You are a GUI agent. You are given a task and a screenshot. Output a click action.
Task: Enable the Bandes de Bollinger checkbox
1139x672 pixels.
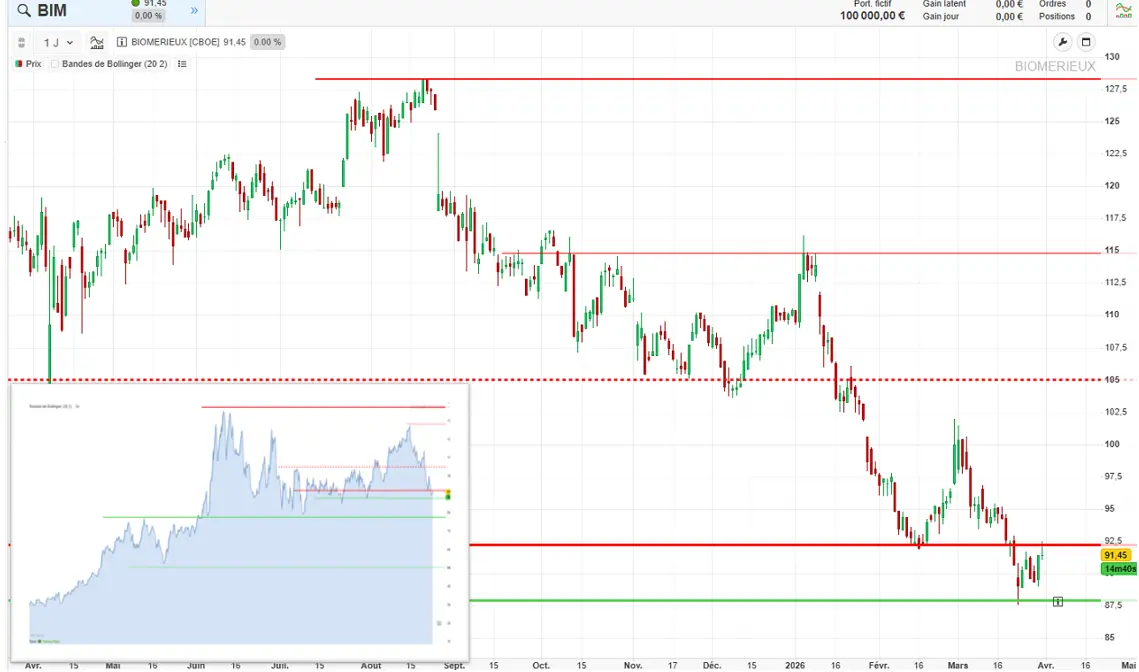tap(55, 63)
